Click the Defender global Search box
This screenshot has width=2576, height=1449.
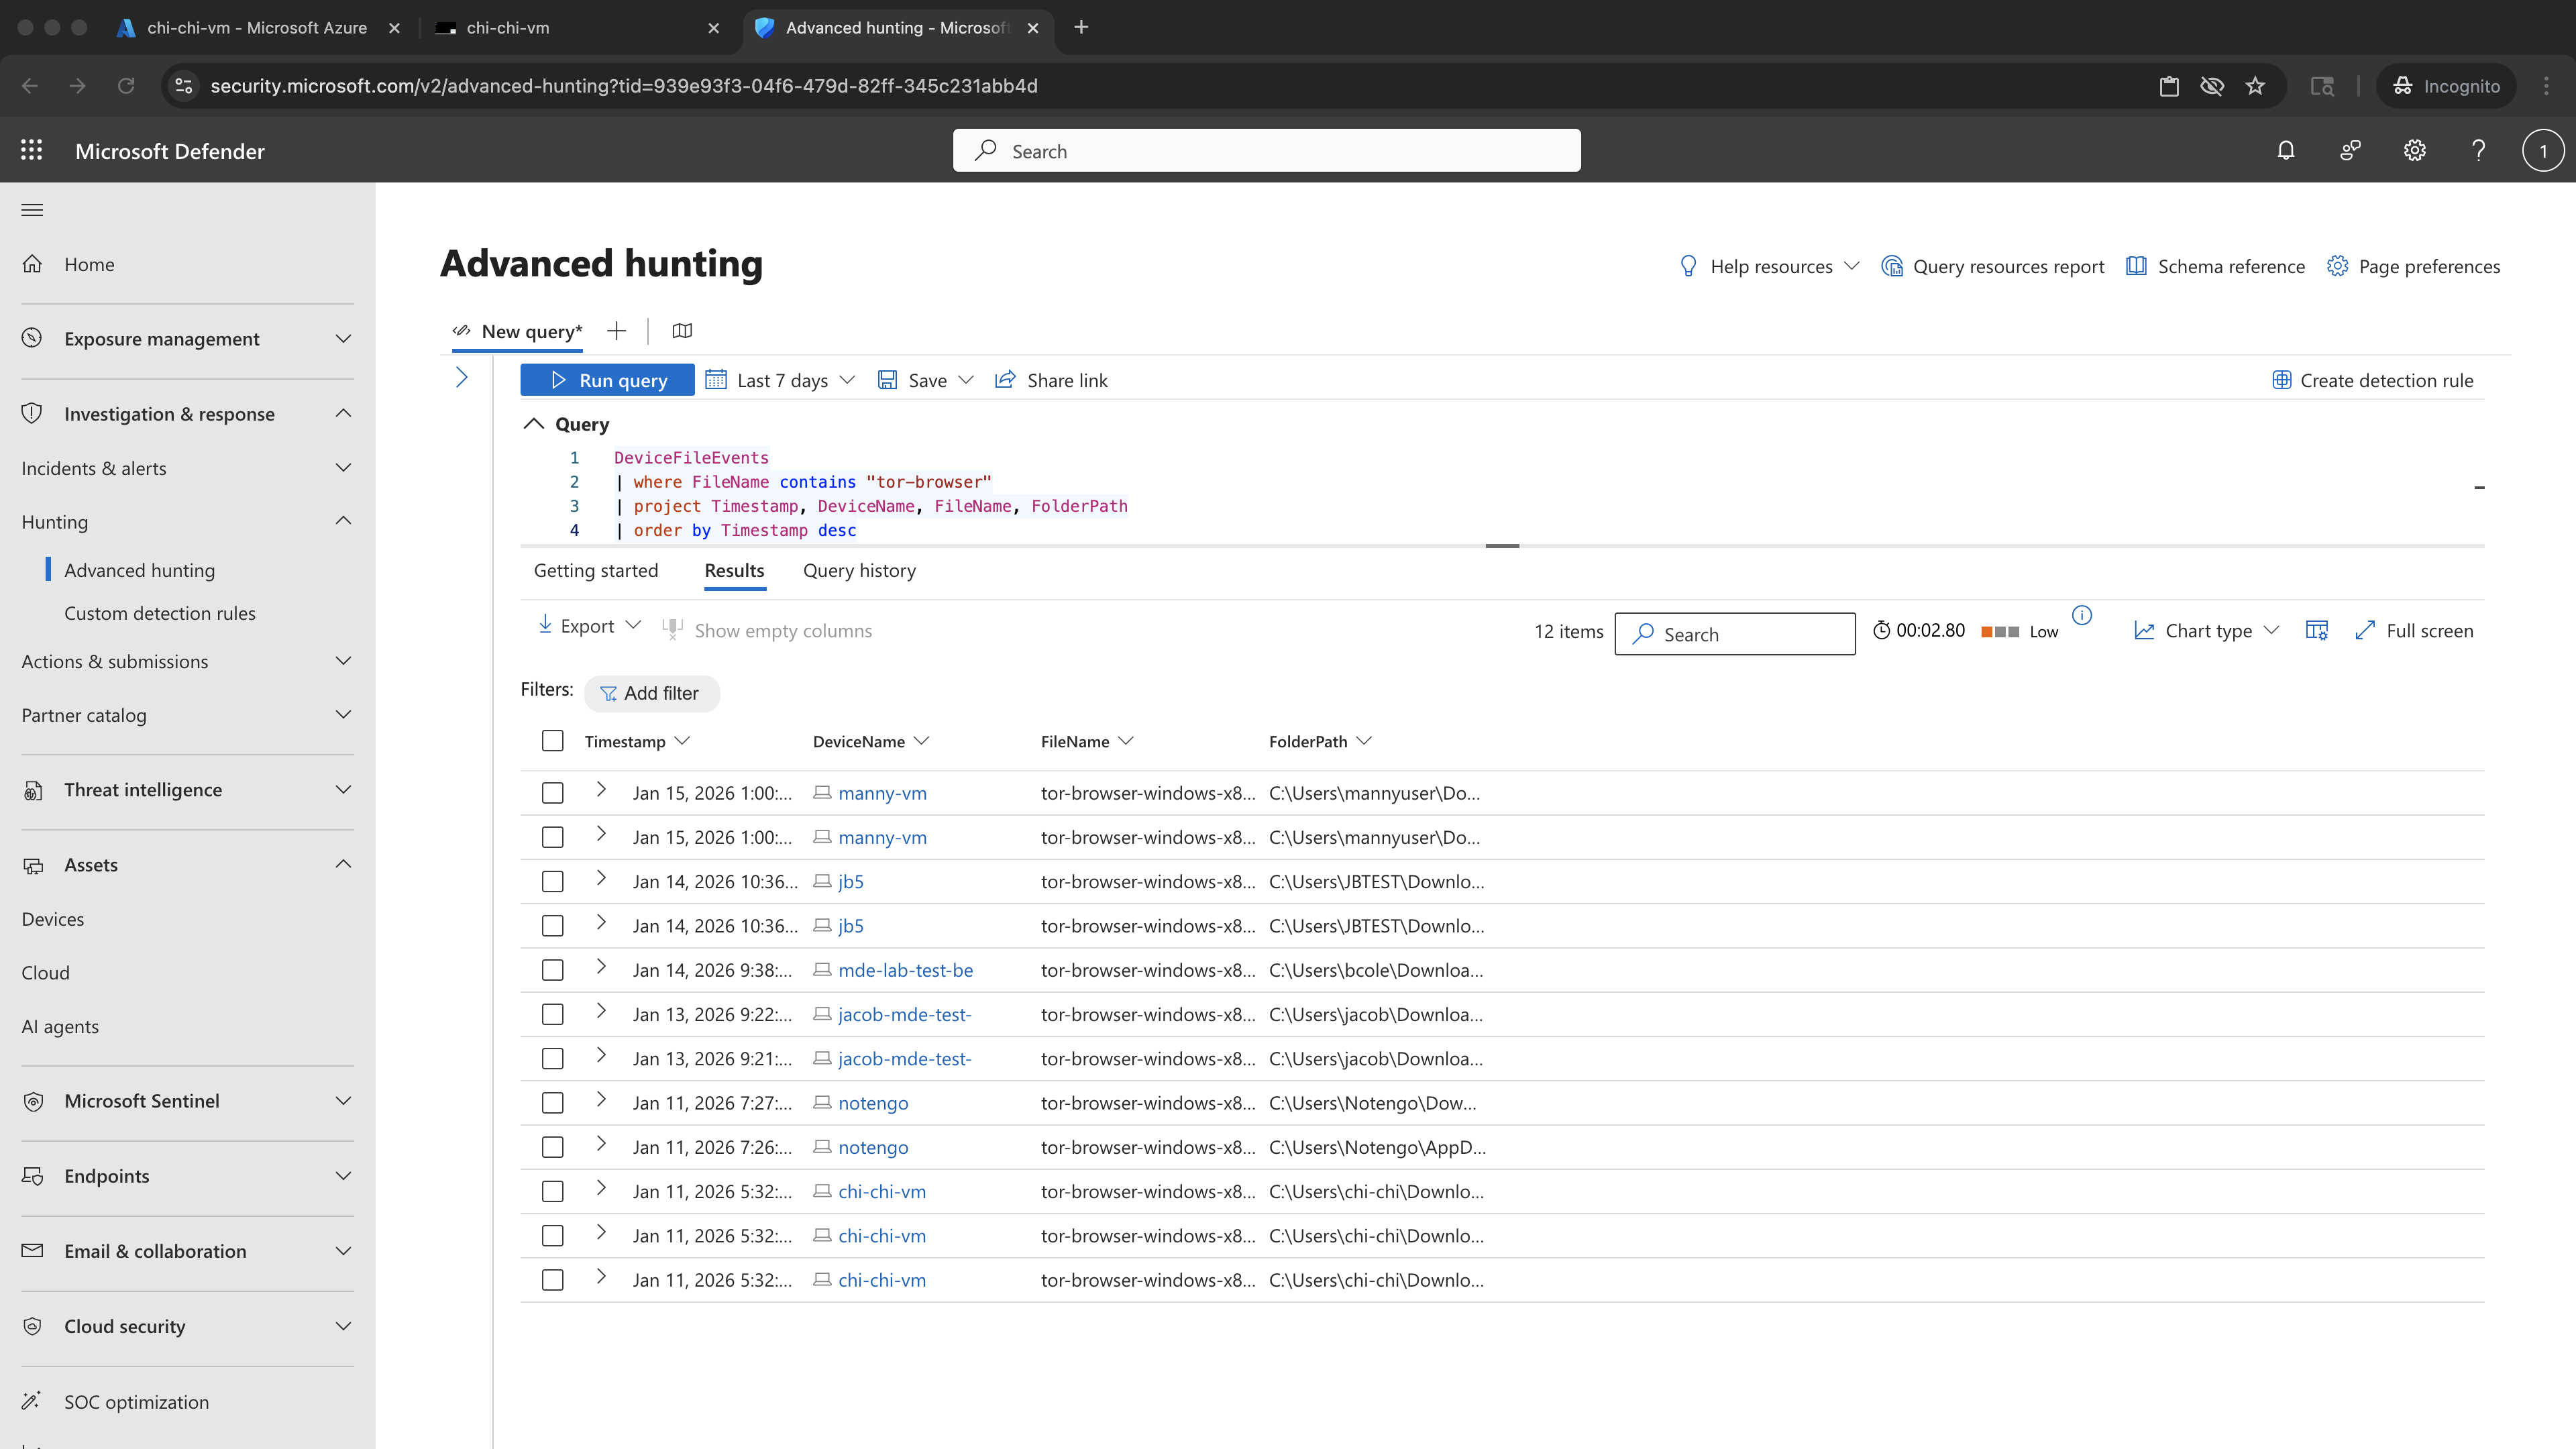(1266, 151)
